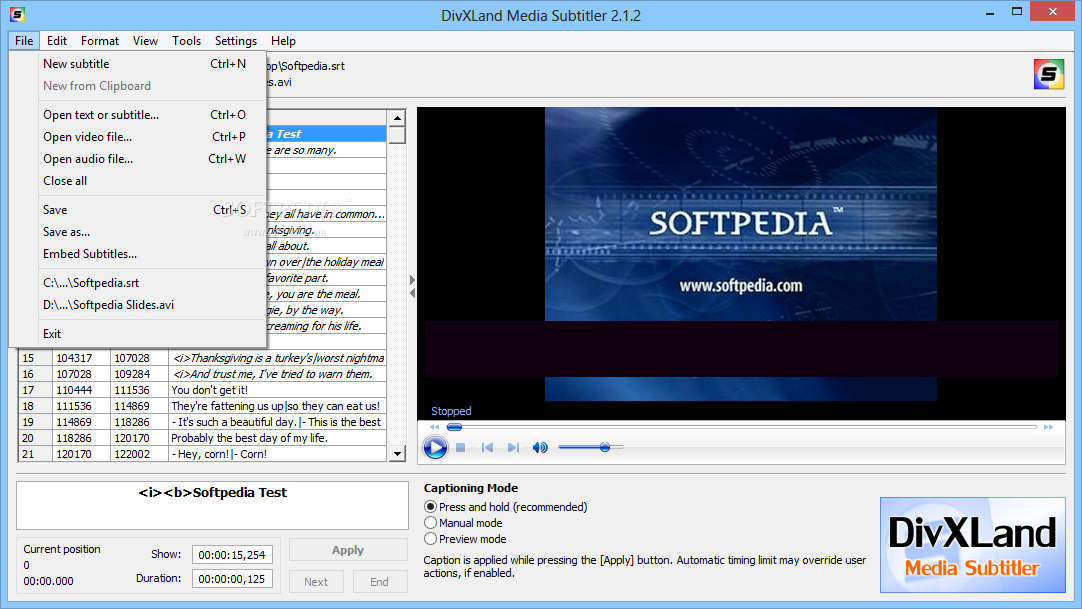Select Save as... menu entry

pyautogui.click(x=138, y=232)
